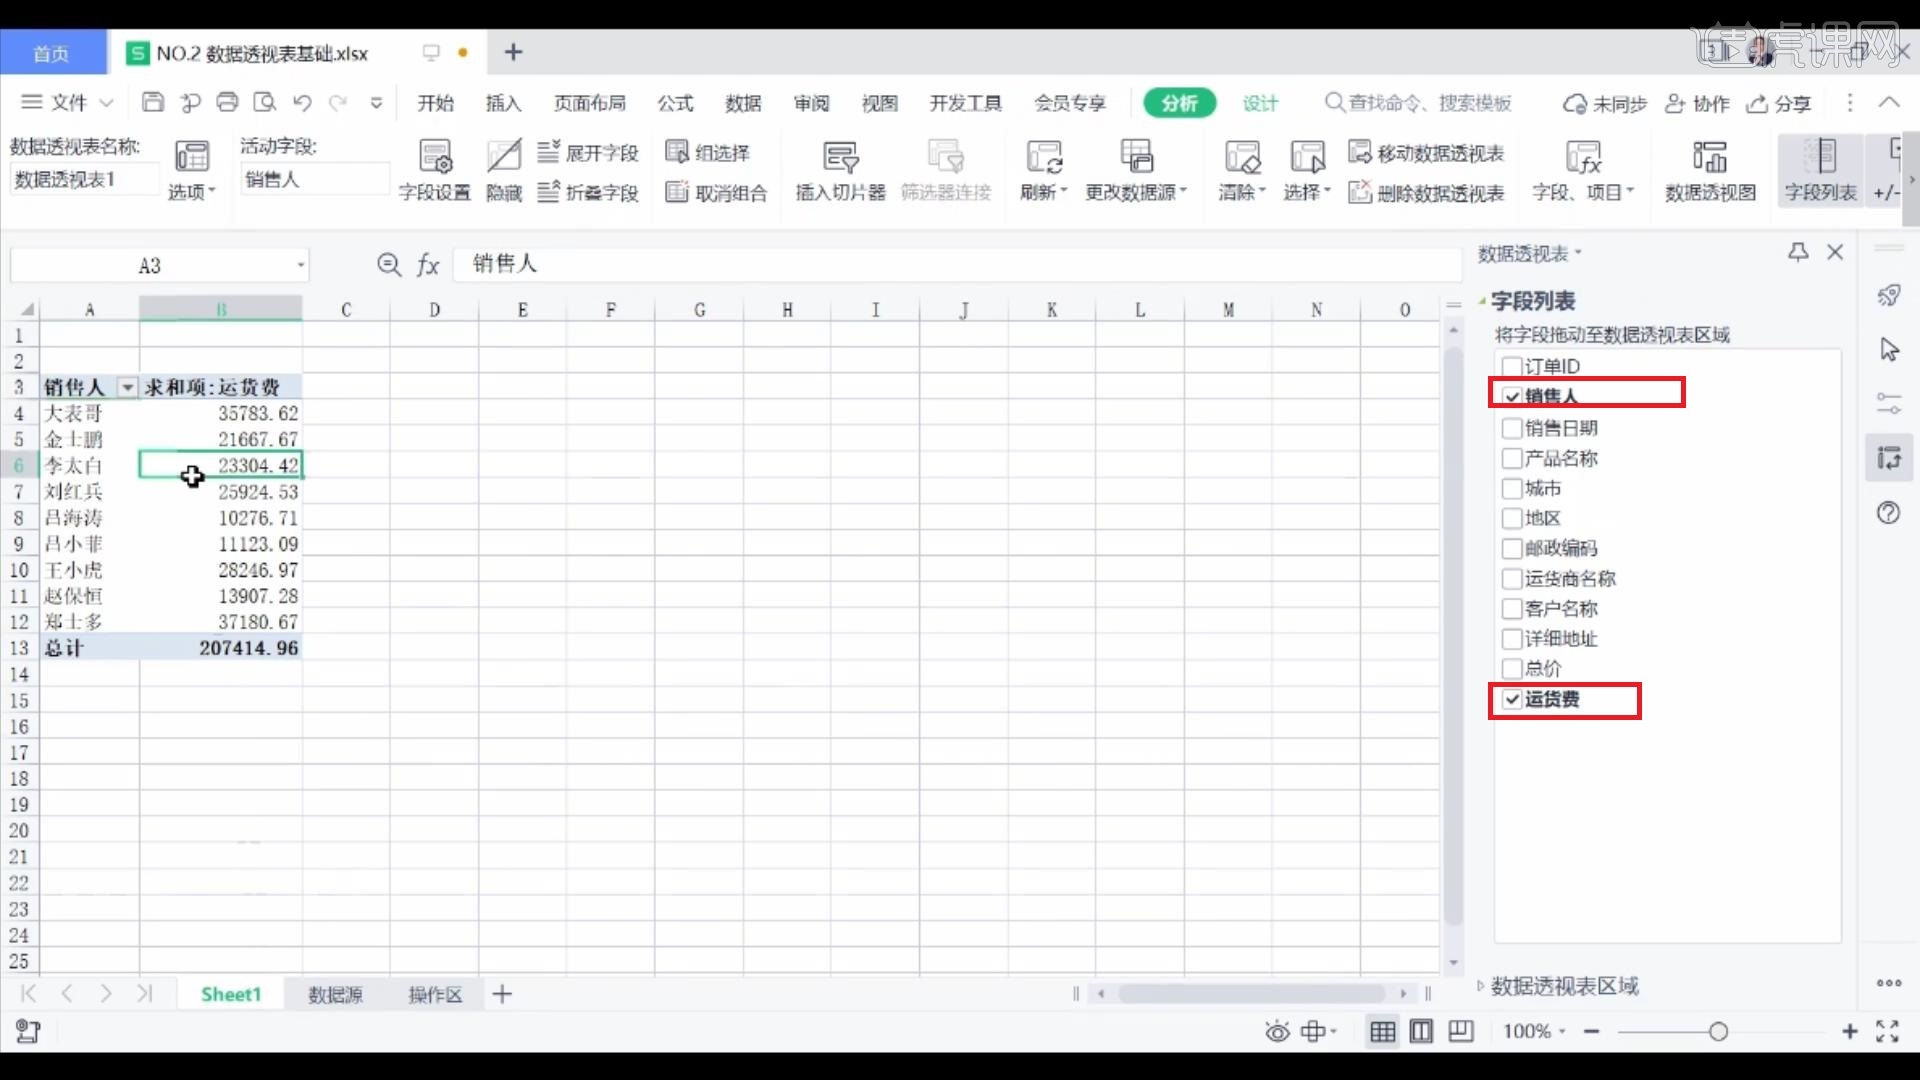Click the Field Settings icon
This screenshot has height=1080, width=1920.
[x=435, y=158]
